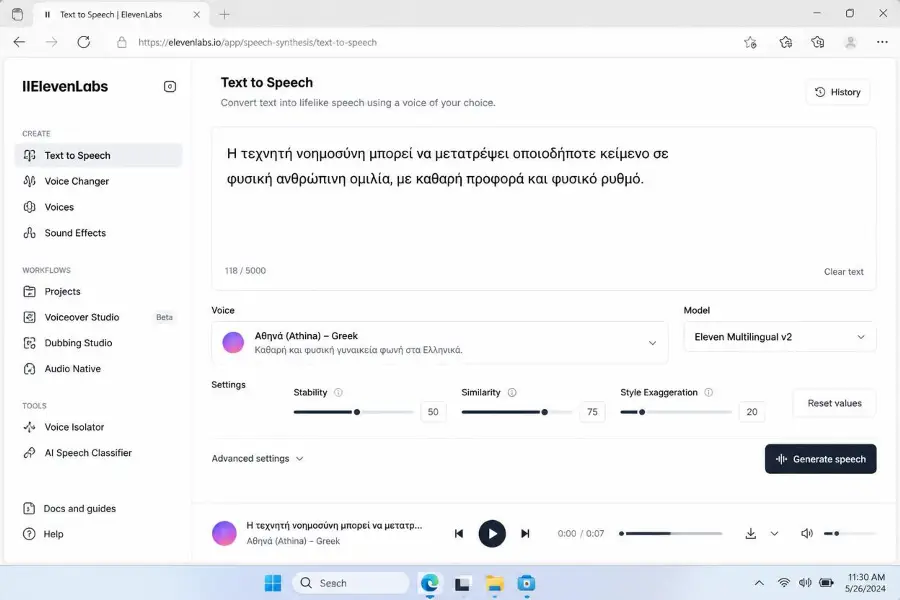Viewport: 900px width, 600px height.
Task: Go back in the browser
Action: pos(20,42)
